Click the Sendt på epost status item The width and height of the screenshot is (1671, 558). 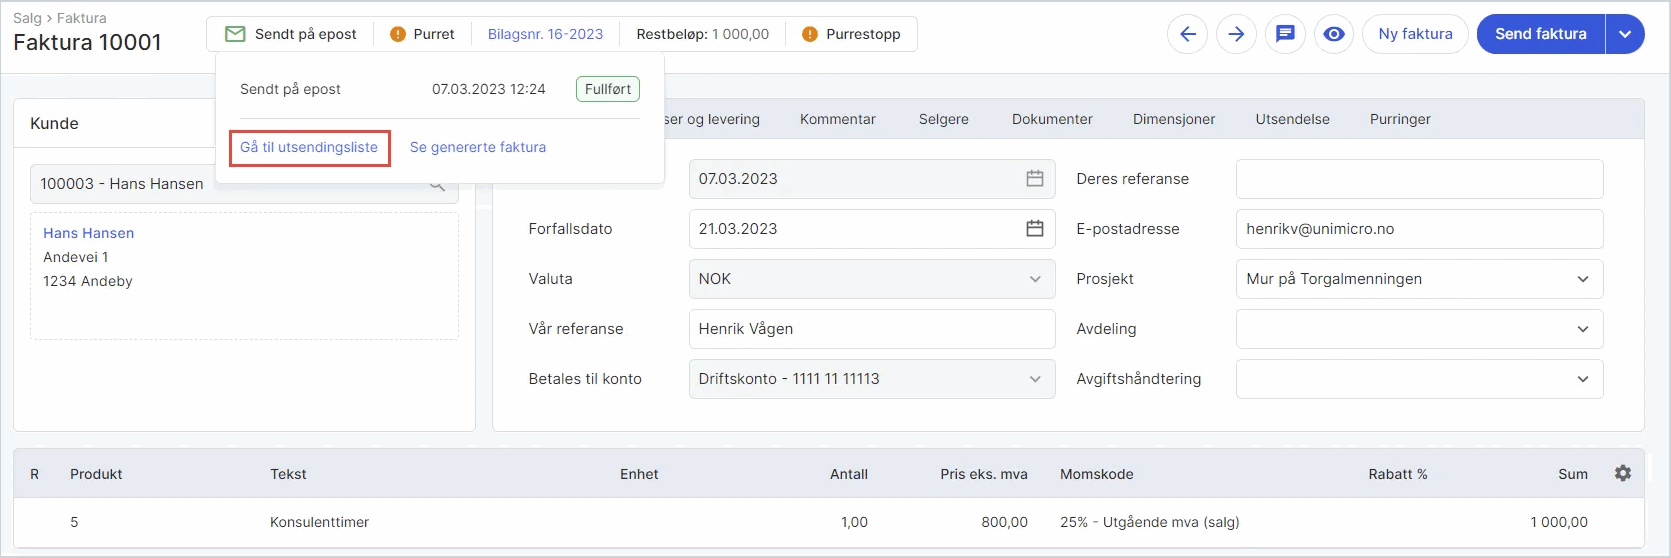(291, 34)
